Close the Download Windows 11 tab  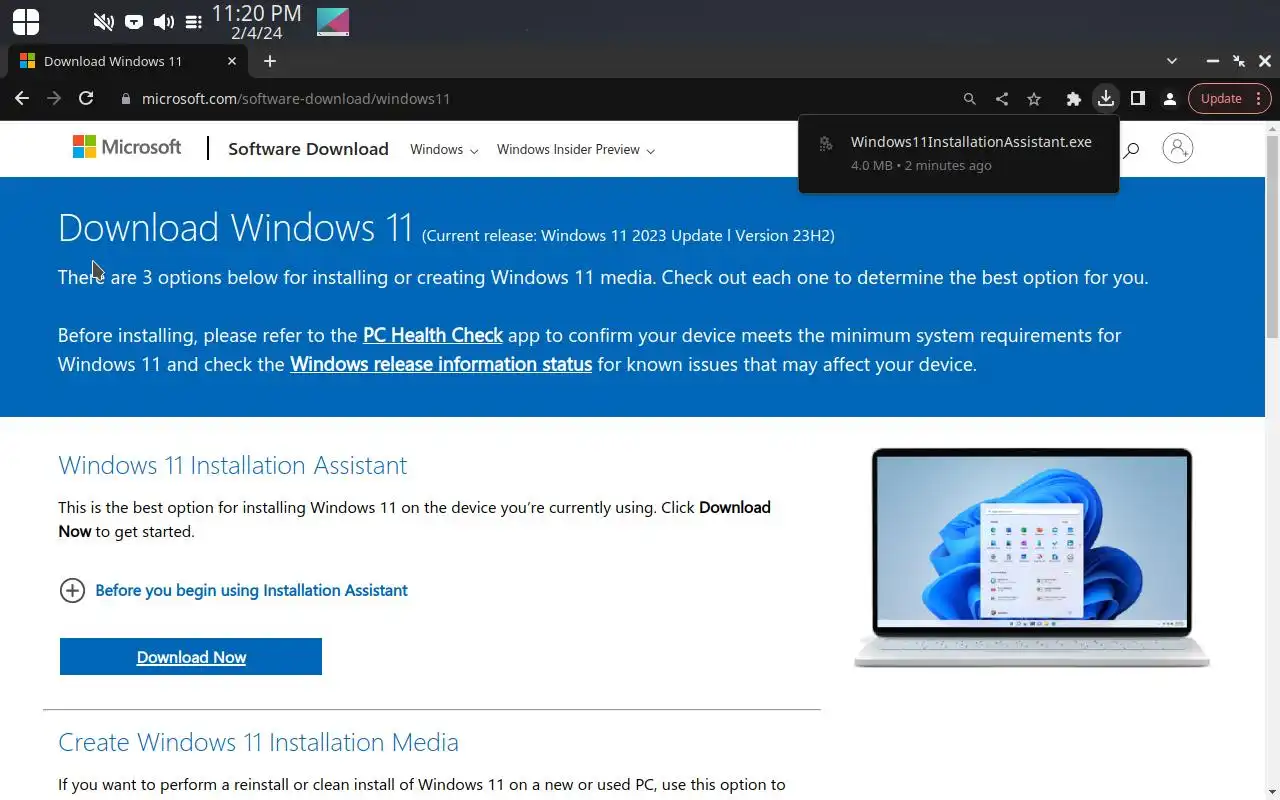(232, 61)
